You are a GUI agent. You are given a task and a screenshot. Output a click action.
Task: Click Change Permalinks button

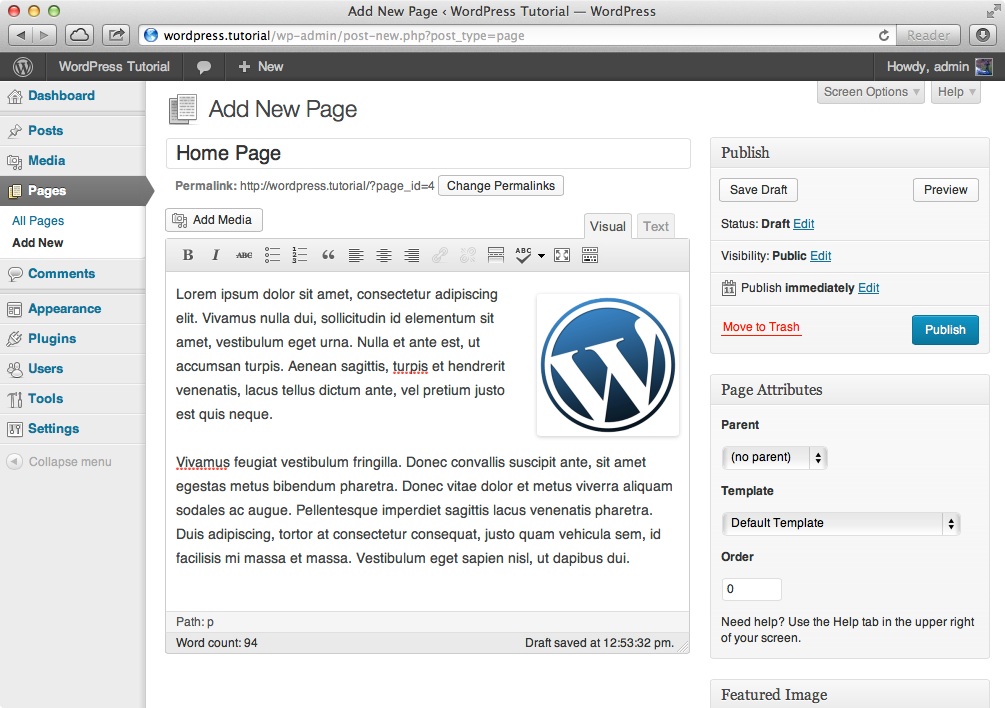click(501, 186)
